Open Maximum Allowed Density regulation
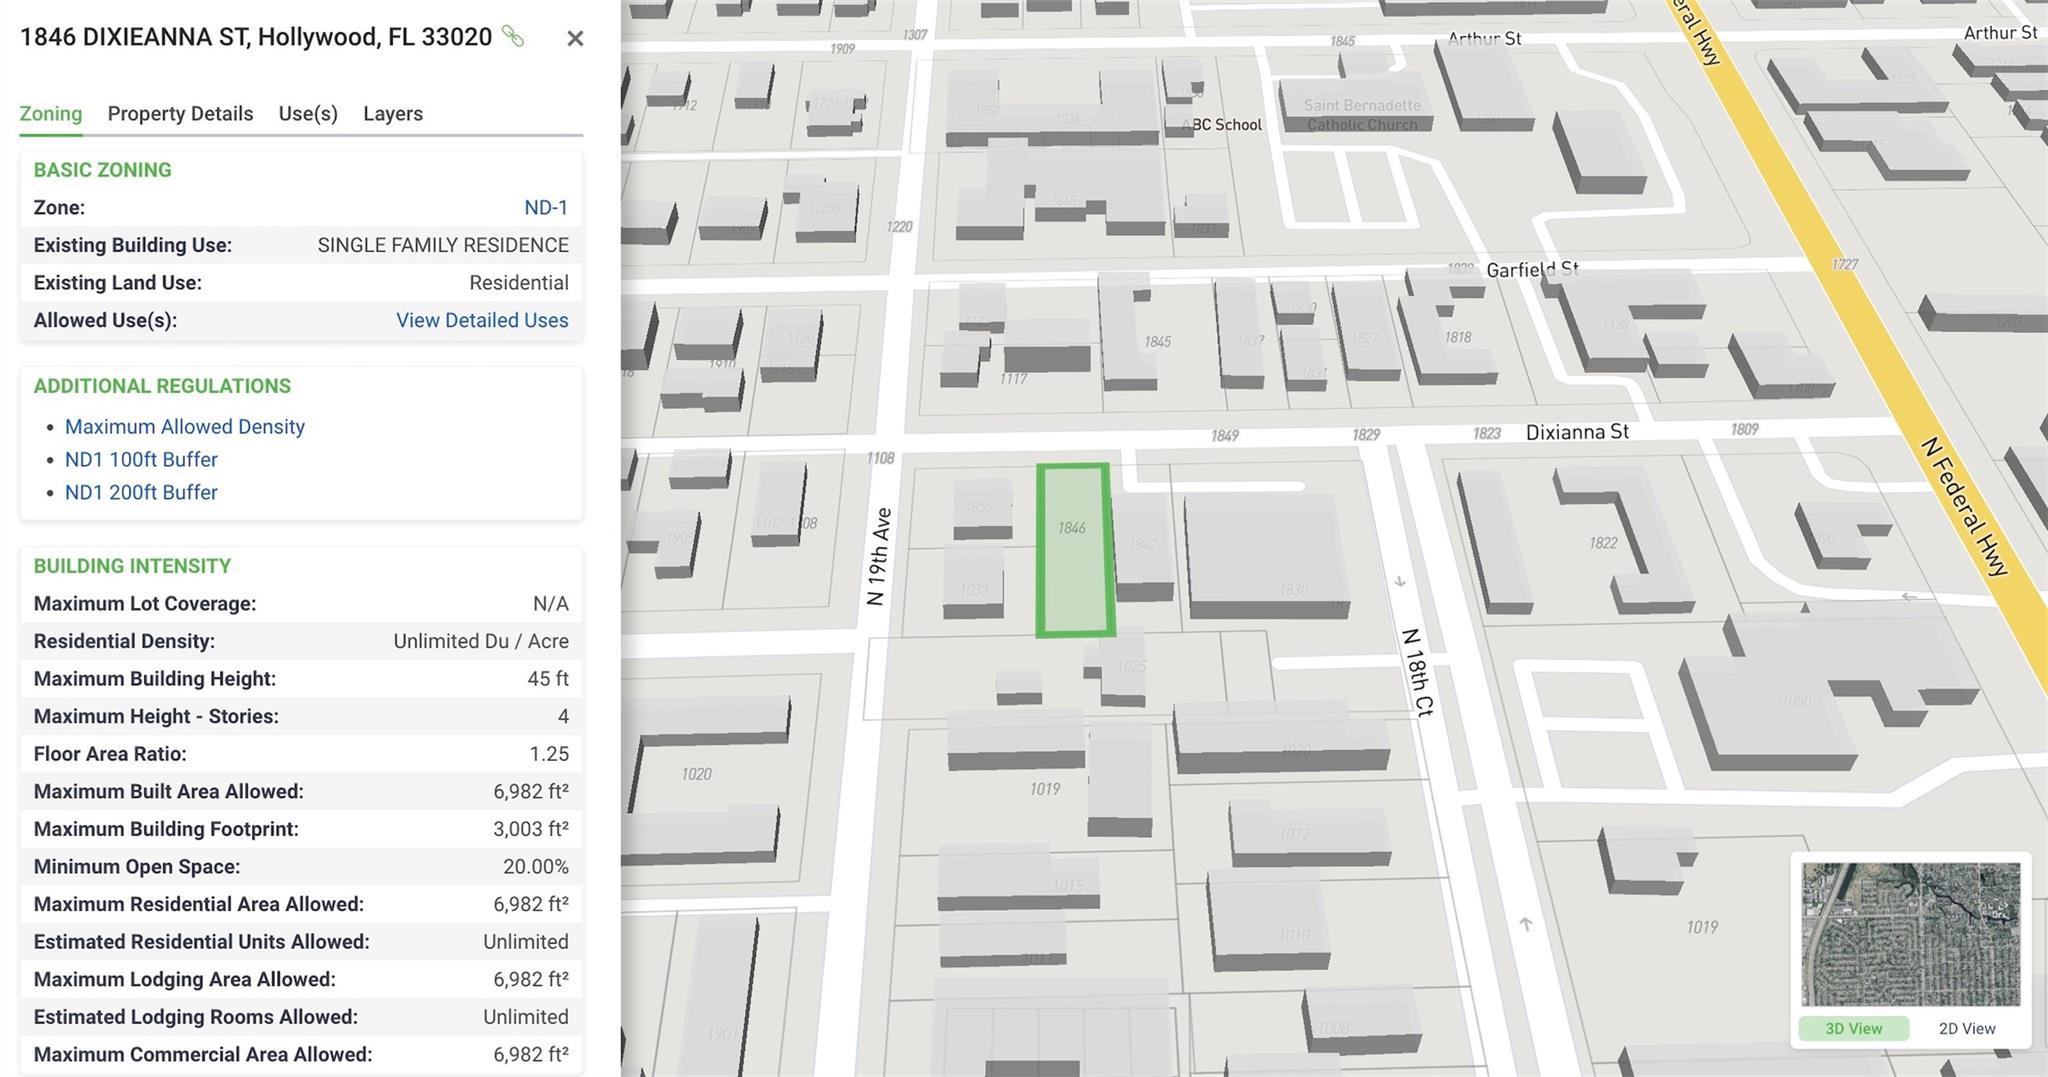 [x=185, y=427]
